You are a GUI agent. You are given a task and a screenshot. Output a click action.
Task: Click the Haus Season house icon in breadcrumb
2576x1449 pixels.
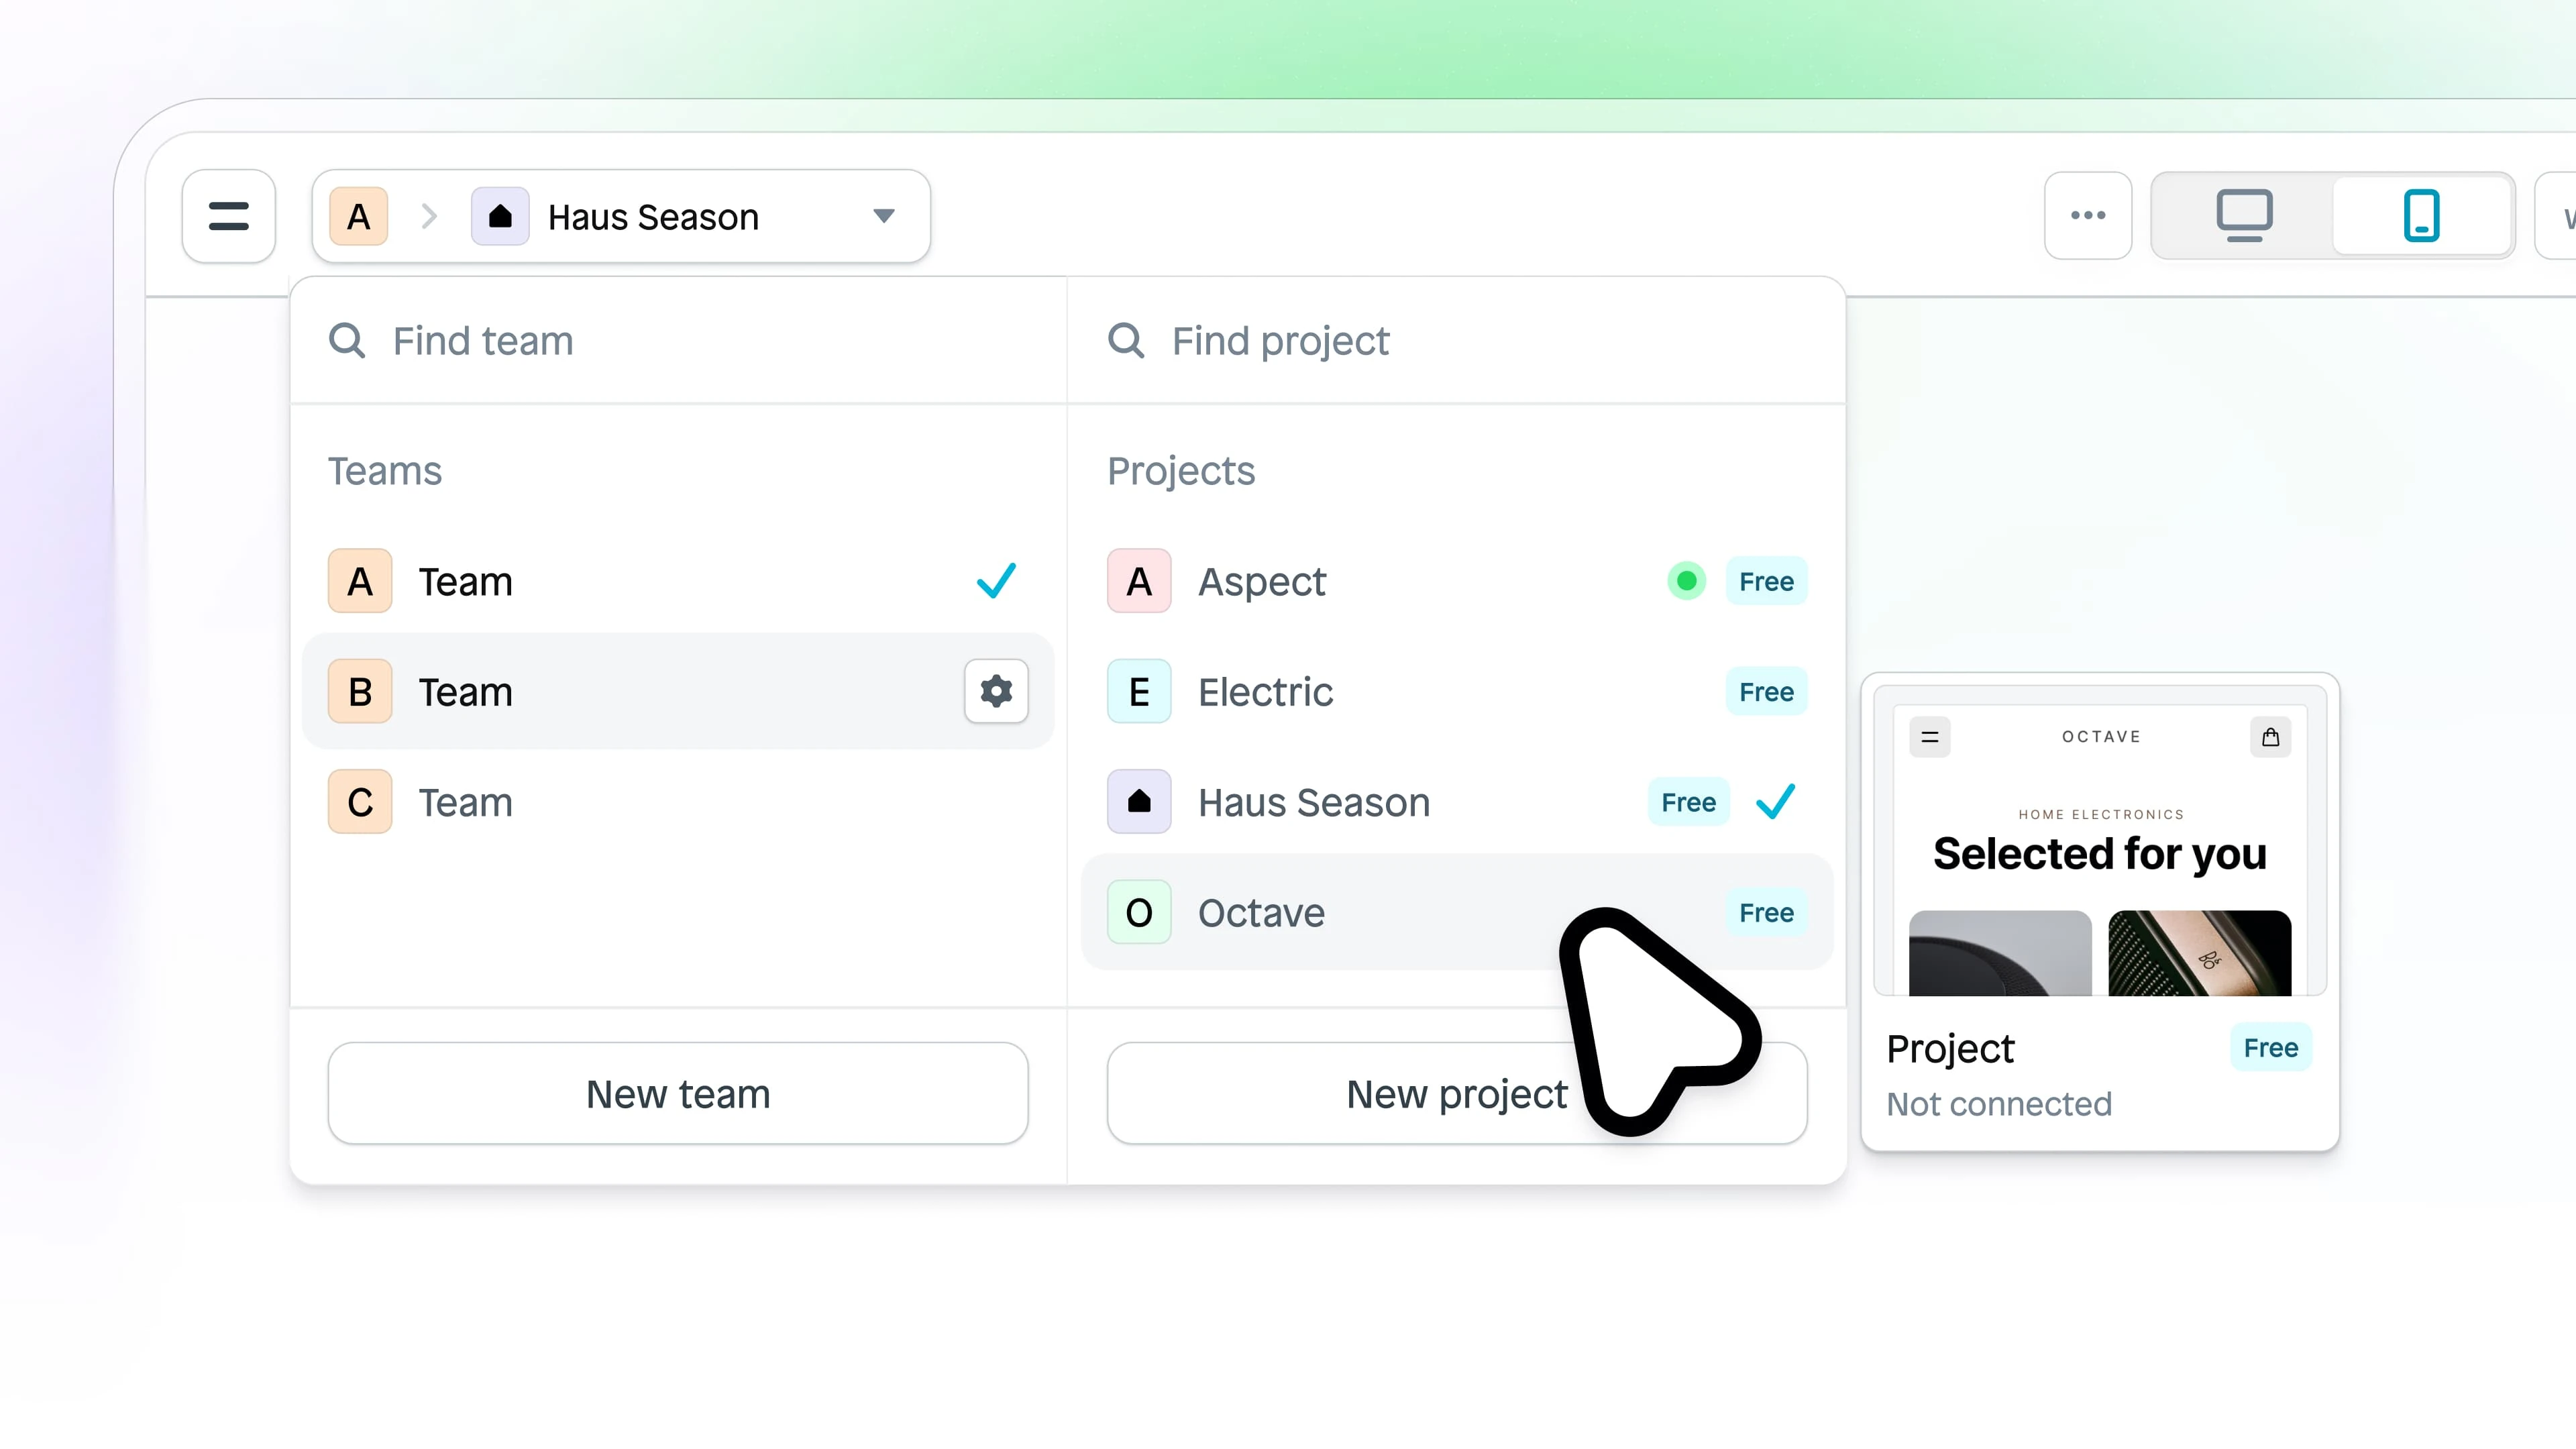tap(500, 216)
